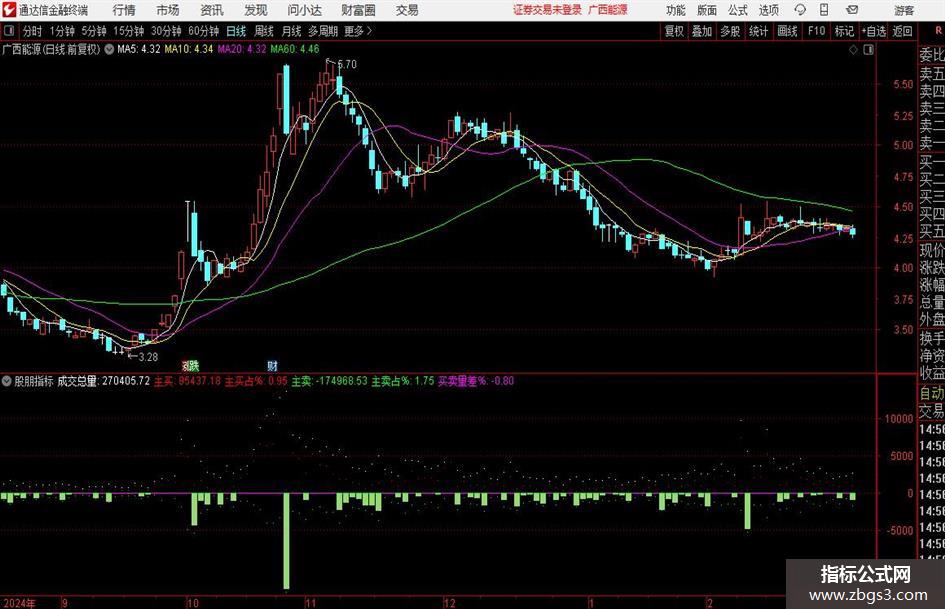
Task: Open the 财富圈 menu
Action: tap(358, 10)
